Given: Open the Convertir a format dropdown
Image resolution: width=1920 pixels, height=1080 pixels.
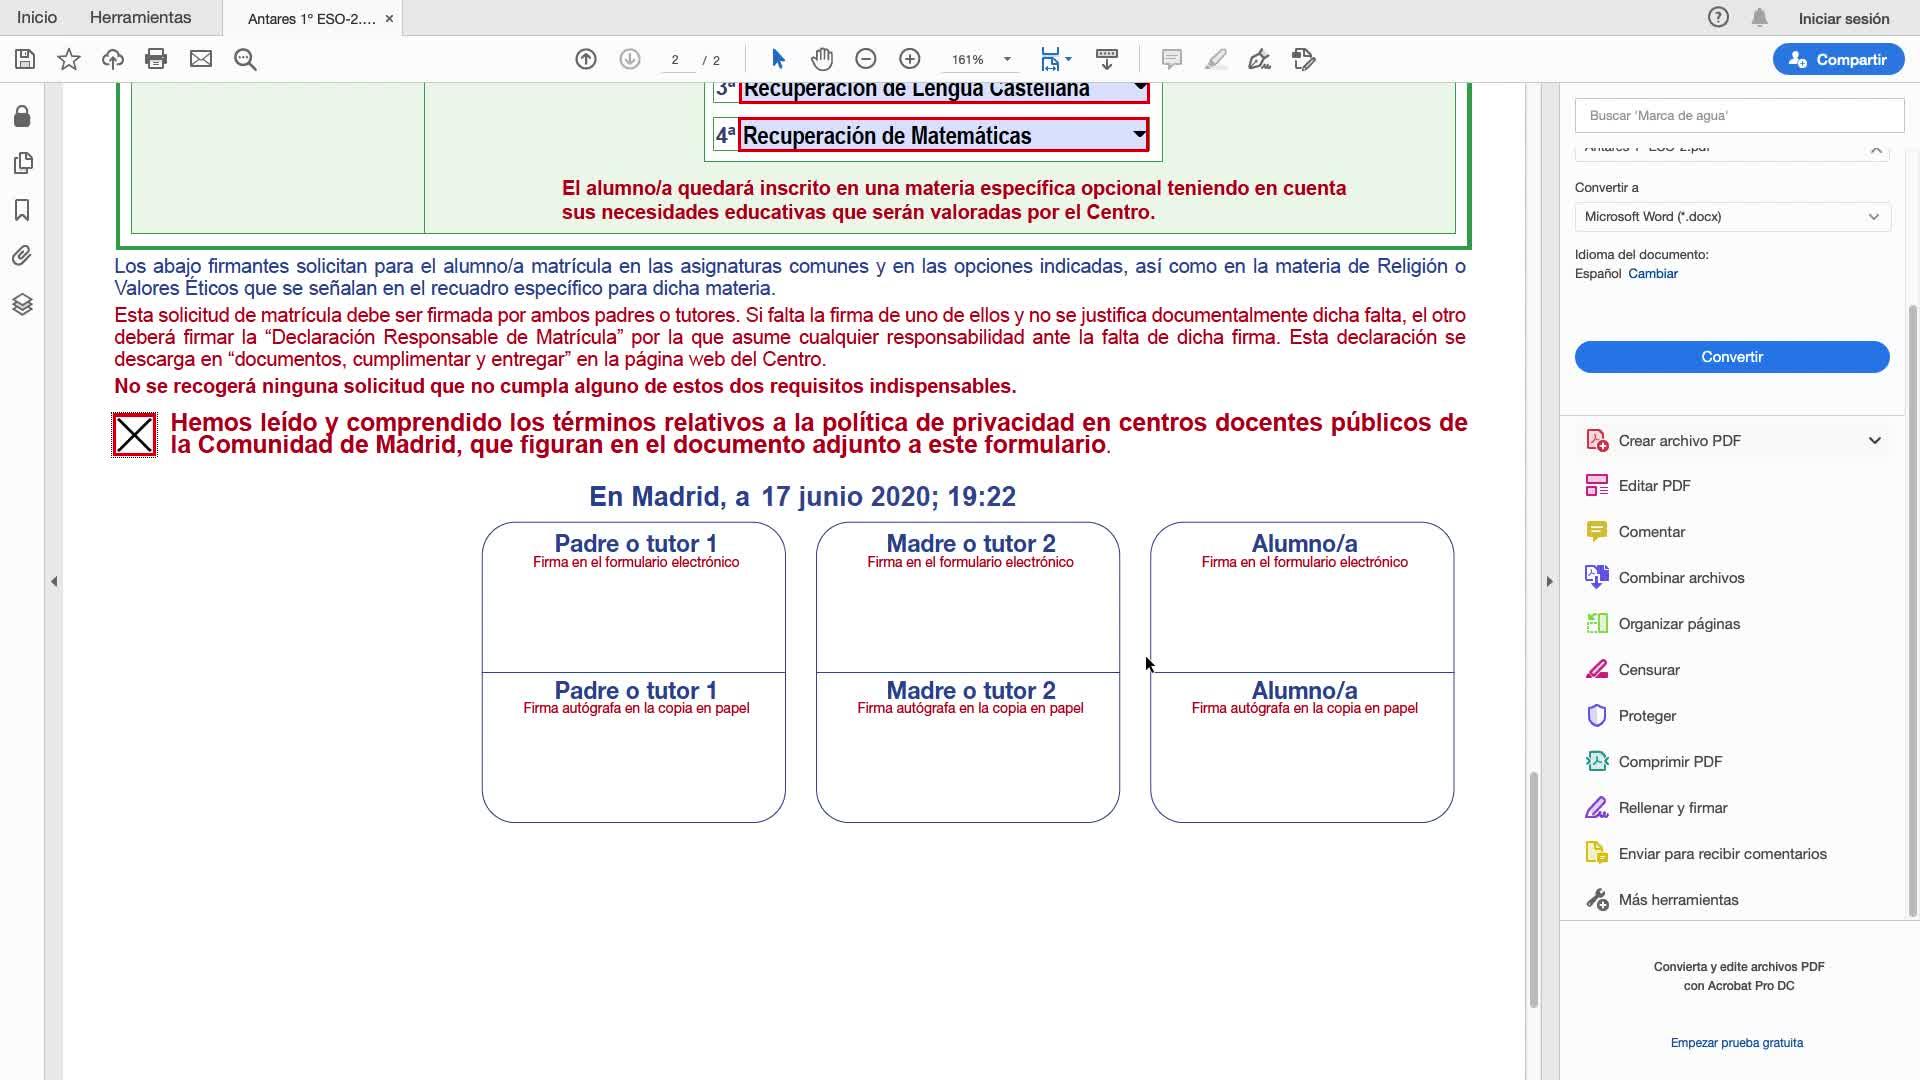Looking at the screenshot, I should click(1732, 217).
